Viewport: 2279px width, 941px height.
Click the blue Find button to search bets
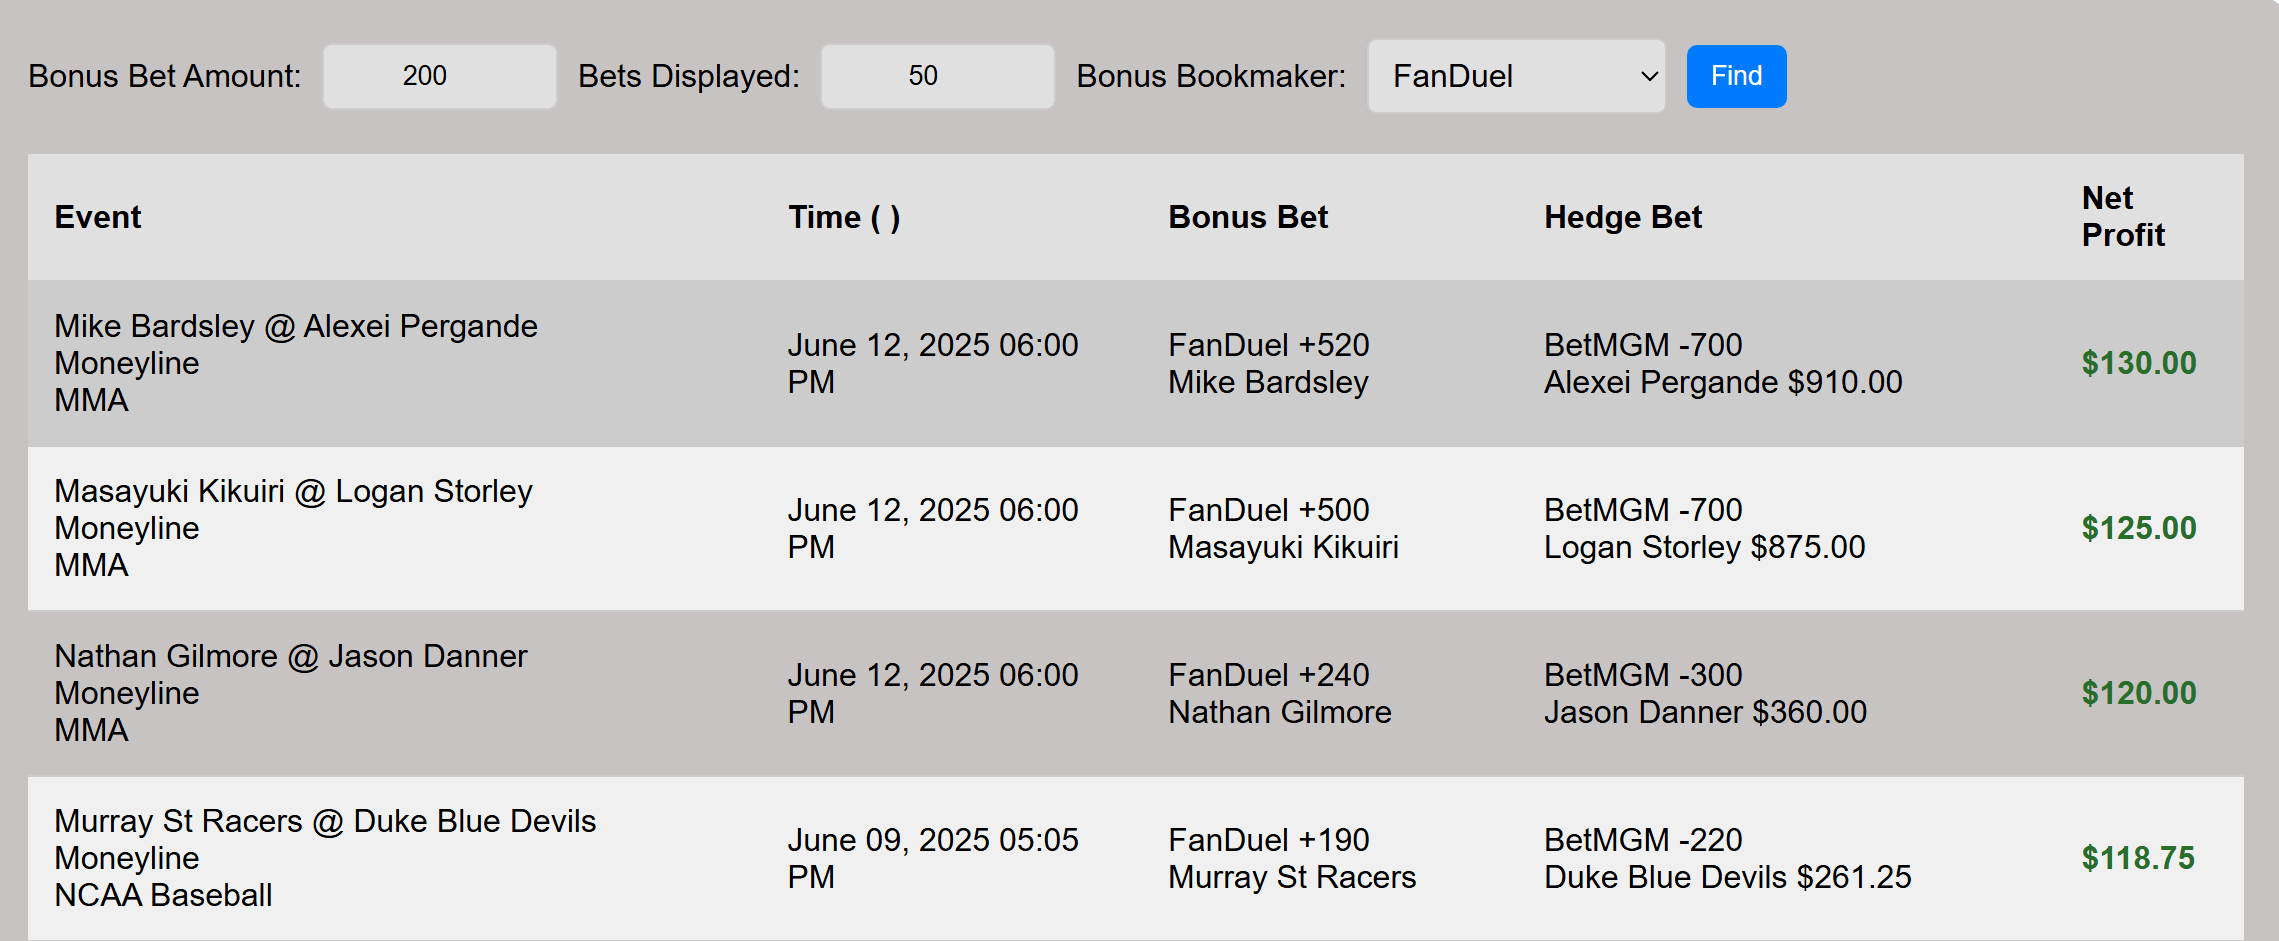[x=1736, y=75]
